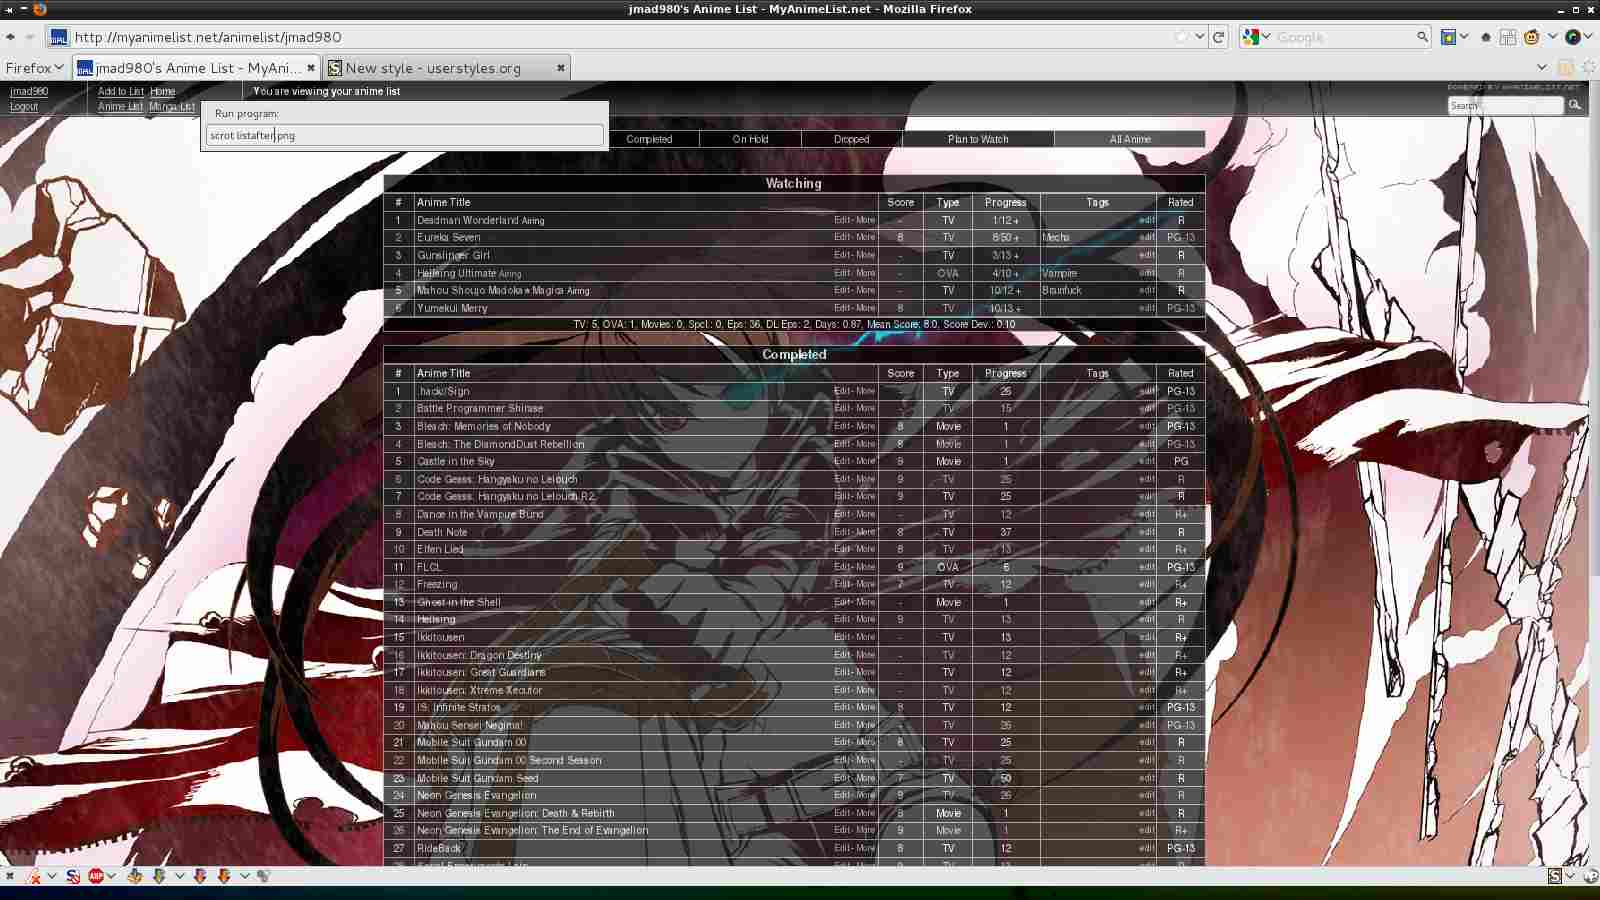Open the Anime List link in the header

[x=120, y=106]
